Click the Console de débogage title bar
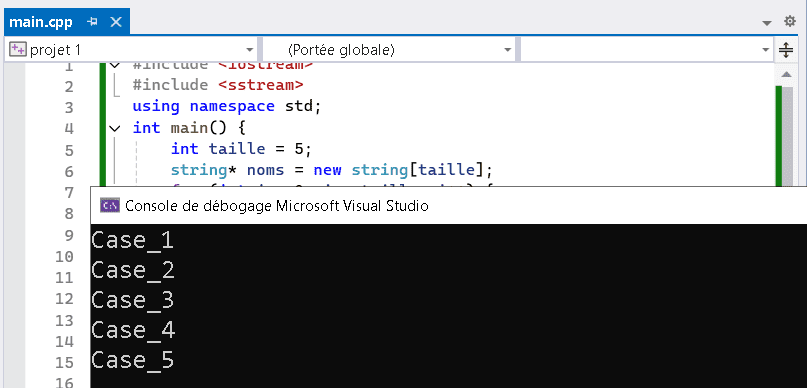The height and width of the screenshot is (388, 807). (x=448, y=206)
